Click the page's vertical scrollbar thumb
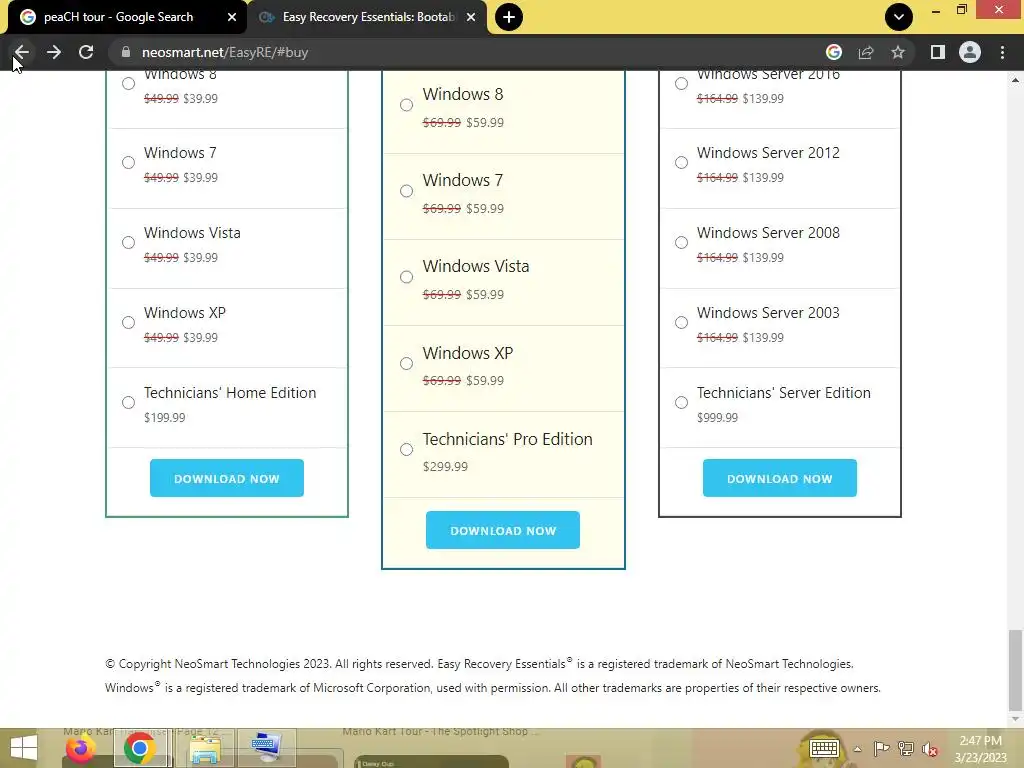 1015,670
